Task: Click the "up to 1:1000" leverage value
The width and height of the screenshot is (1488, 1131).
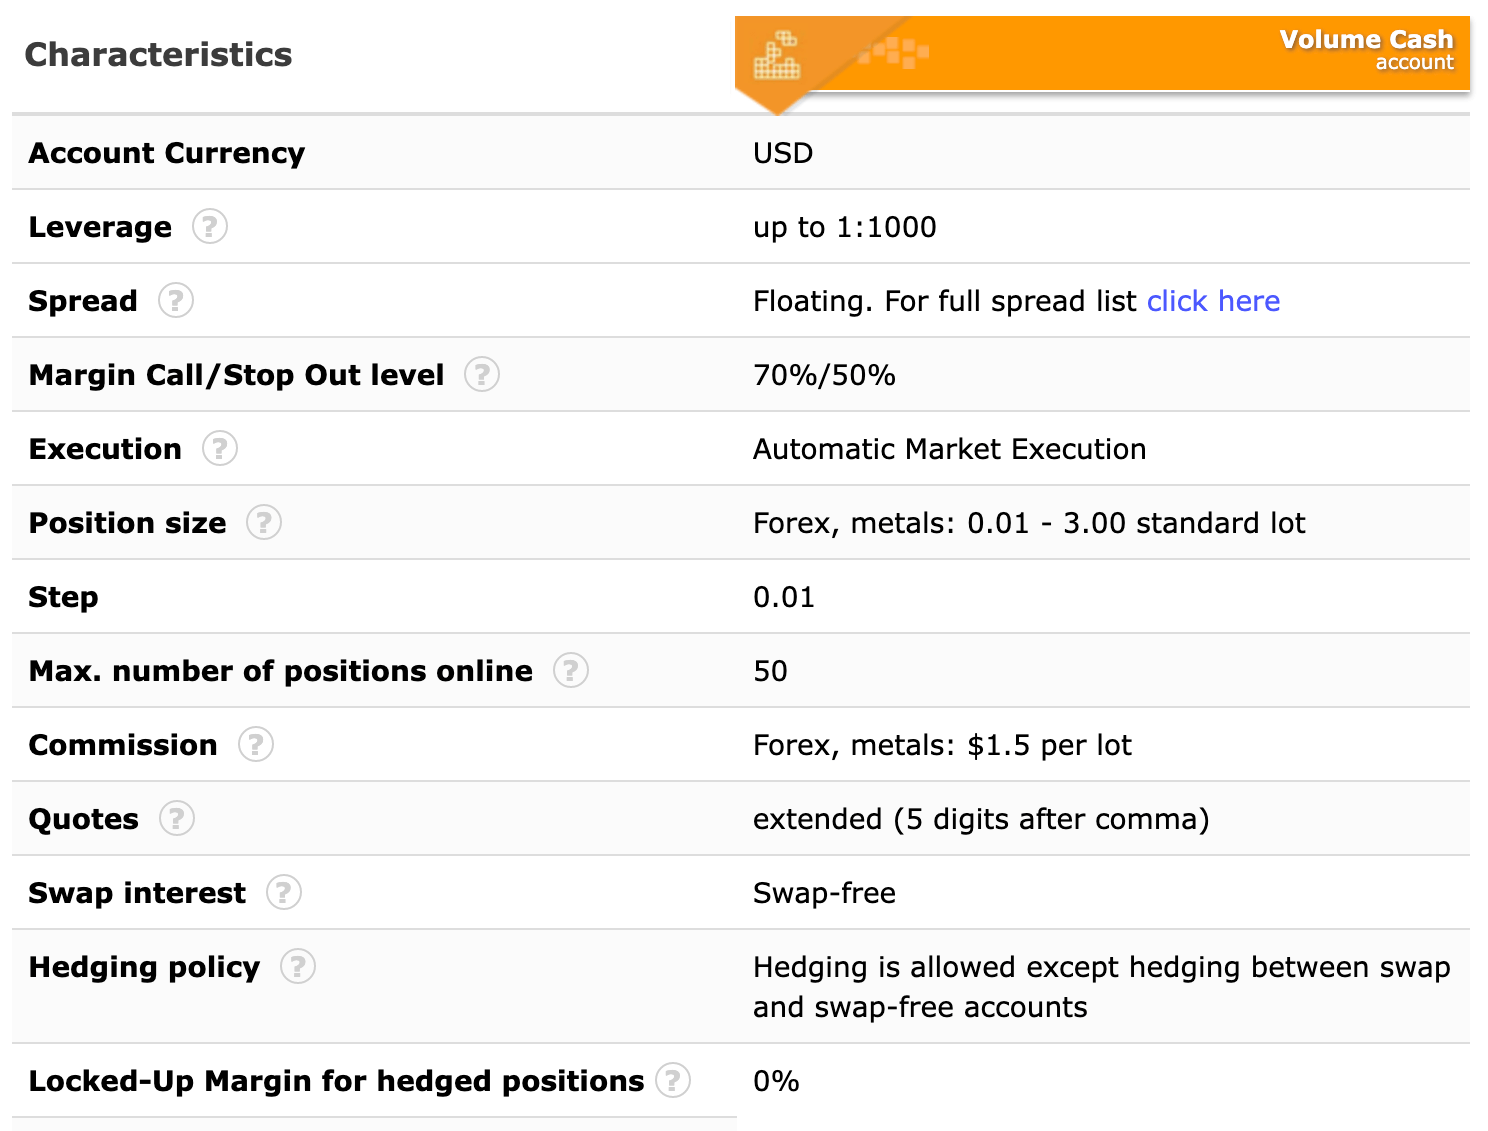Action: (844, 227)
